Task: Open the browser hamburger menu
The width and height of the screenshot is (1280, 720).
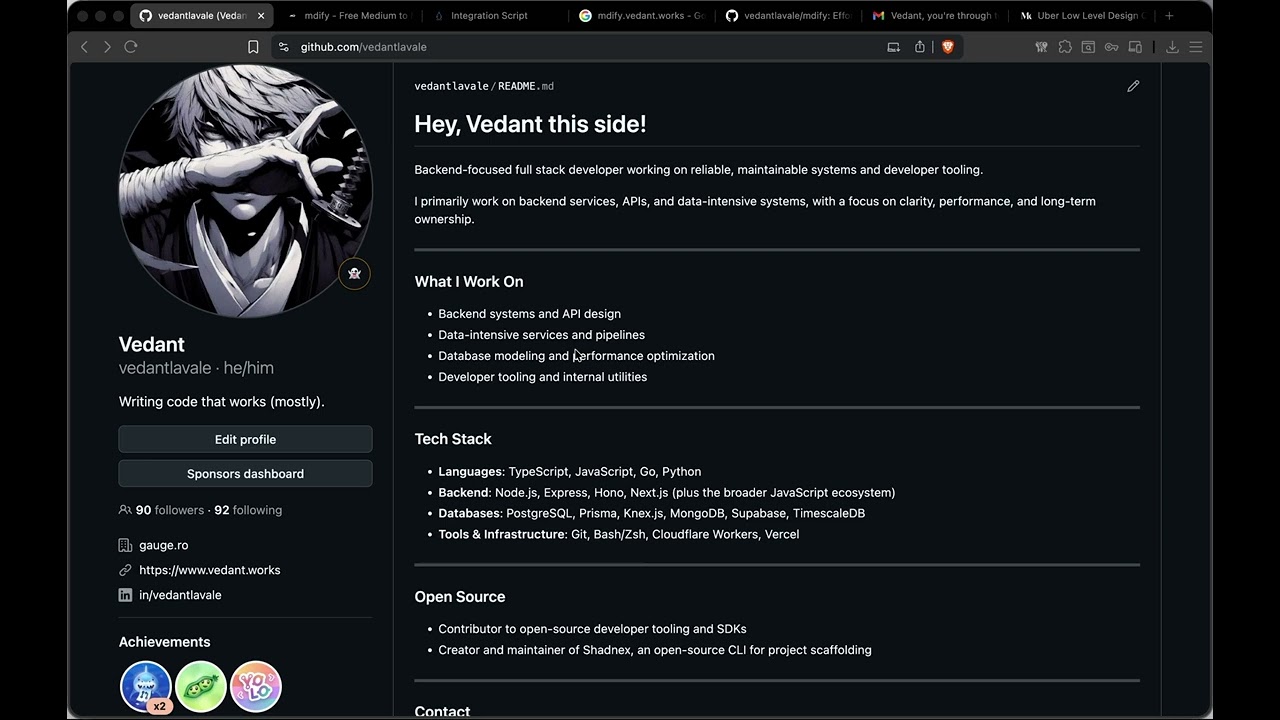Action: coord(1196,47)
